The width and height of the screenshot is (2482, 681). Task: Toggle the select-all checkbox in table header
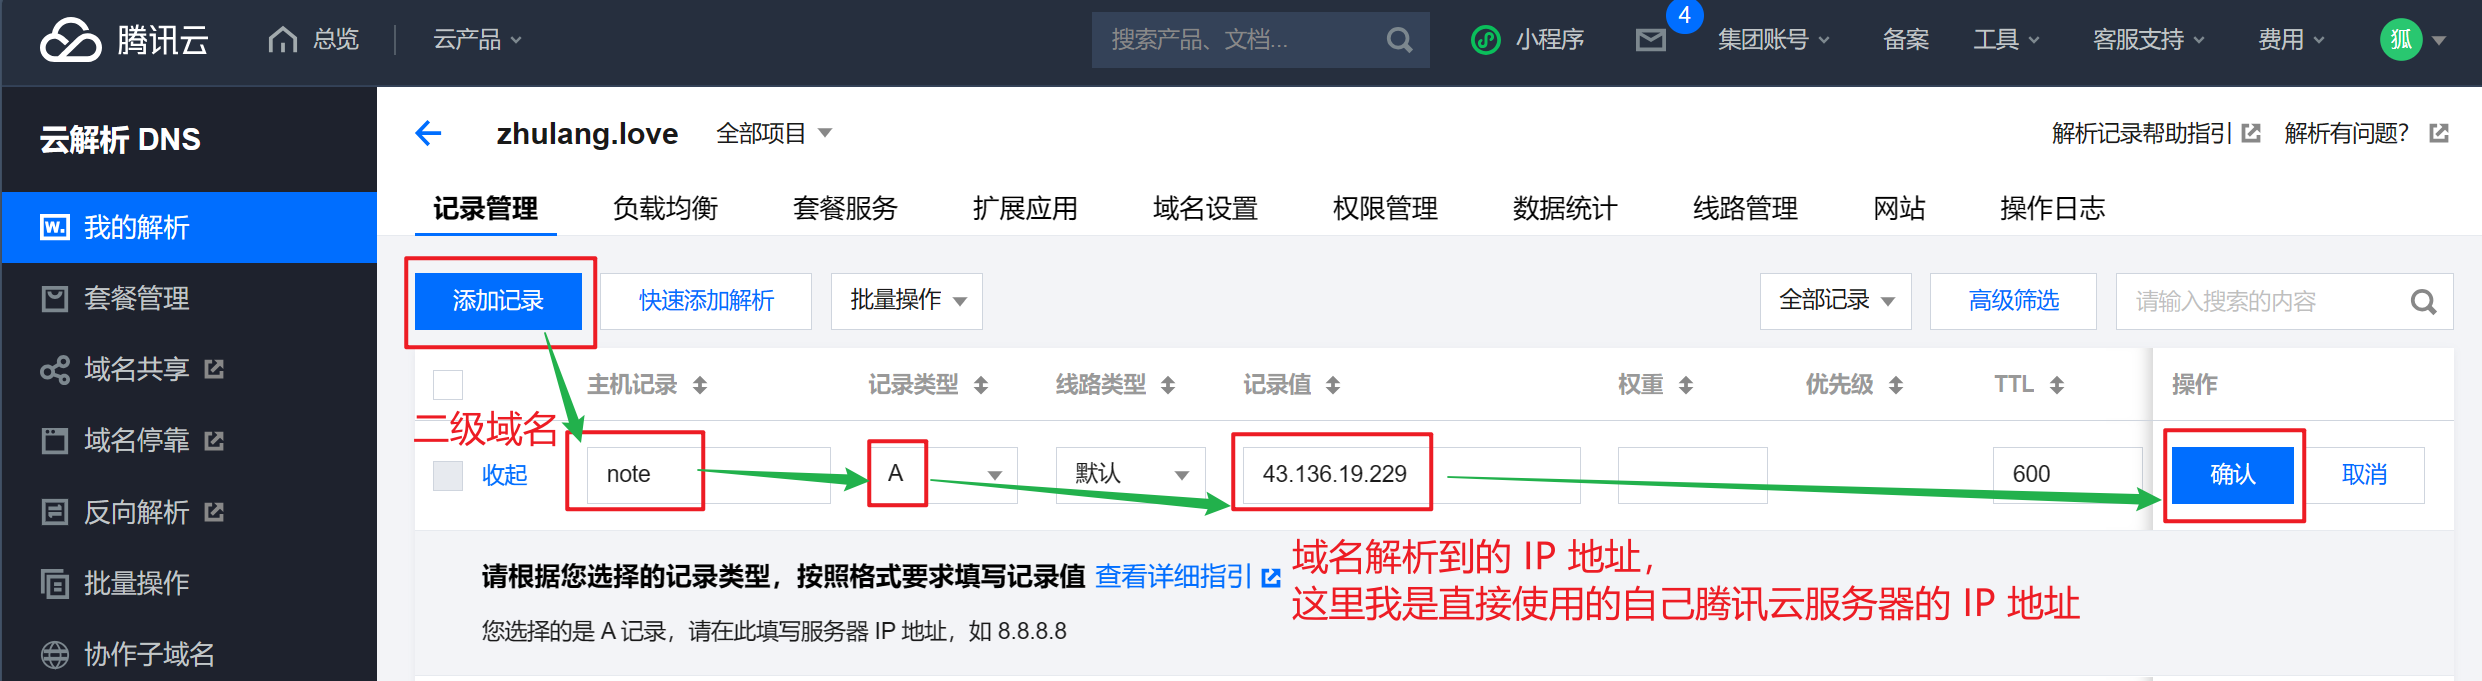pos(448,385)
